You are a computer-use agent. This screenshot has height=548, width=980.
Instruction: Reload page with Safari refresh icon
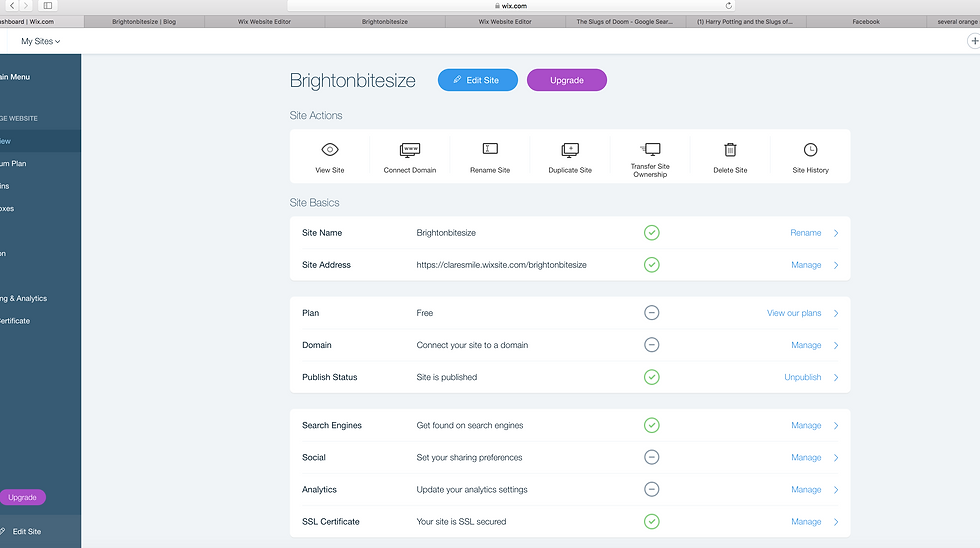(729, 6)
